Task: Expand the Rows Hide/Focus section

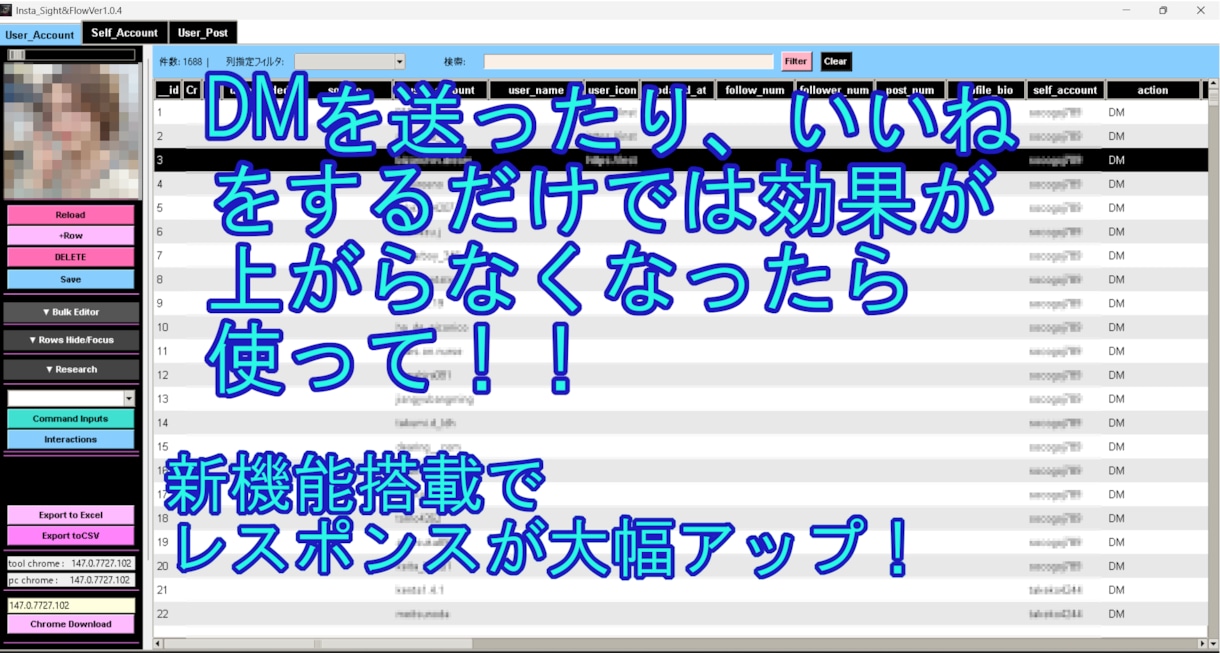Action: pyautogui.click(x=70, y=340)
